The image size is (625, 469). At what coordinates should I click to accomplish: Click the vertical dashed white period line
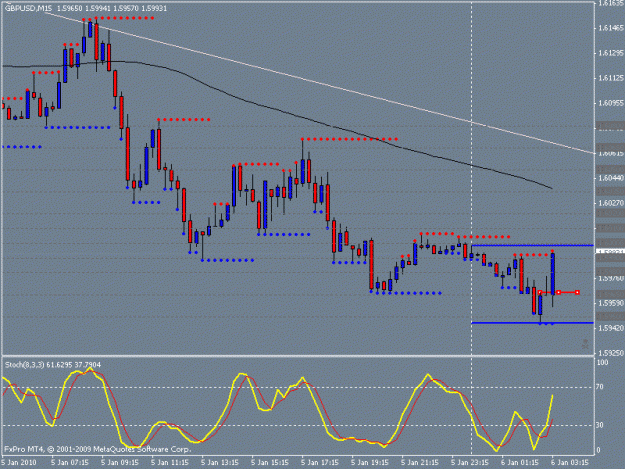coord(472,227)
